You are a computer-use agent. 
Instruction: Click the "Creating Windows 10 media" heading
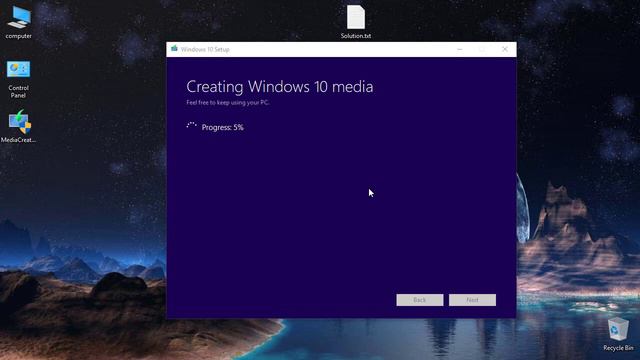tap(280, 87)
